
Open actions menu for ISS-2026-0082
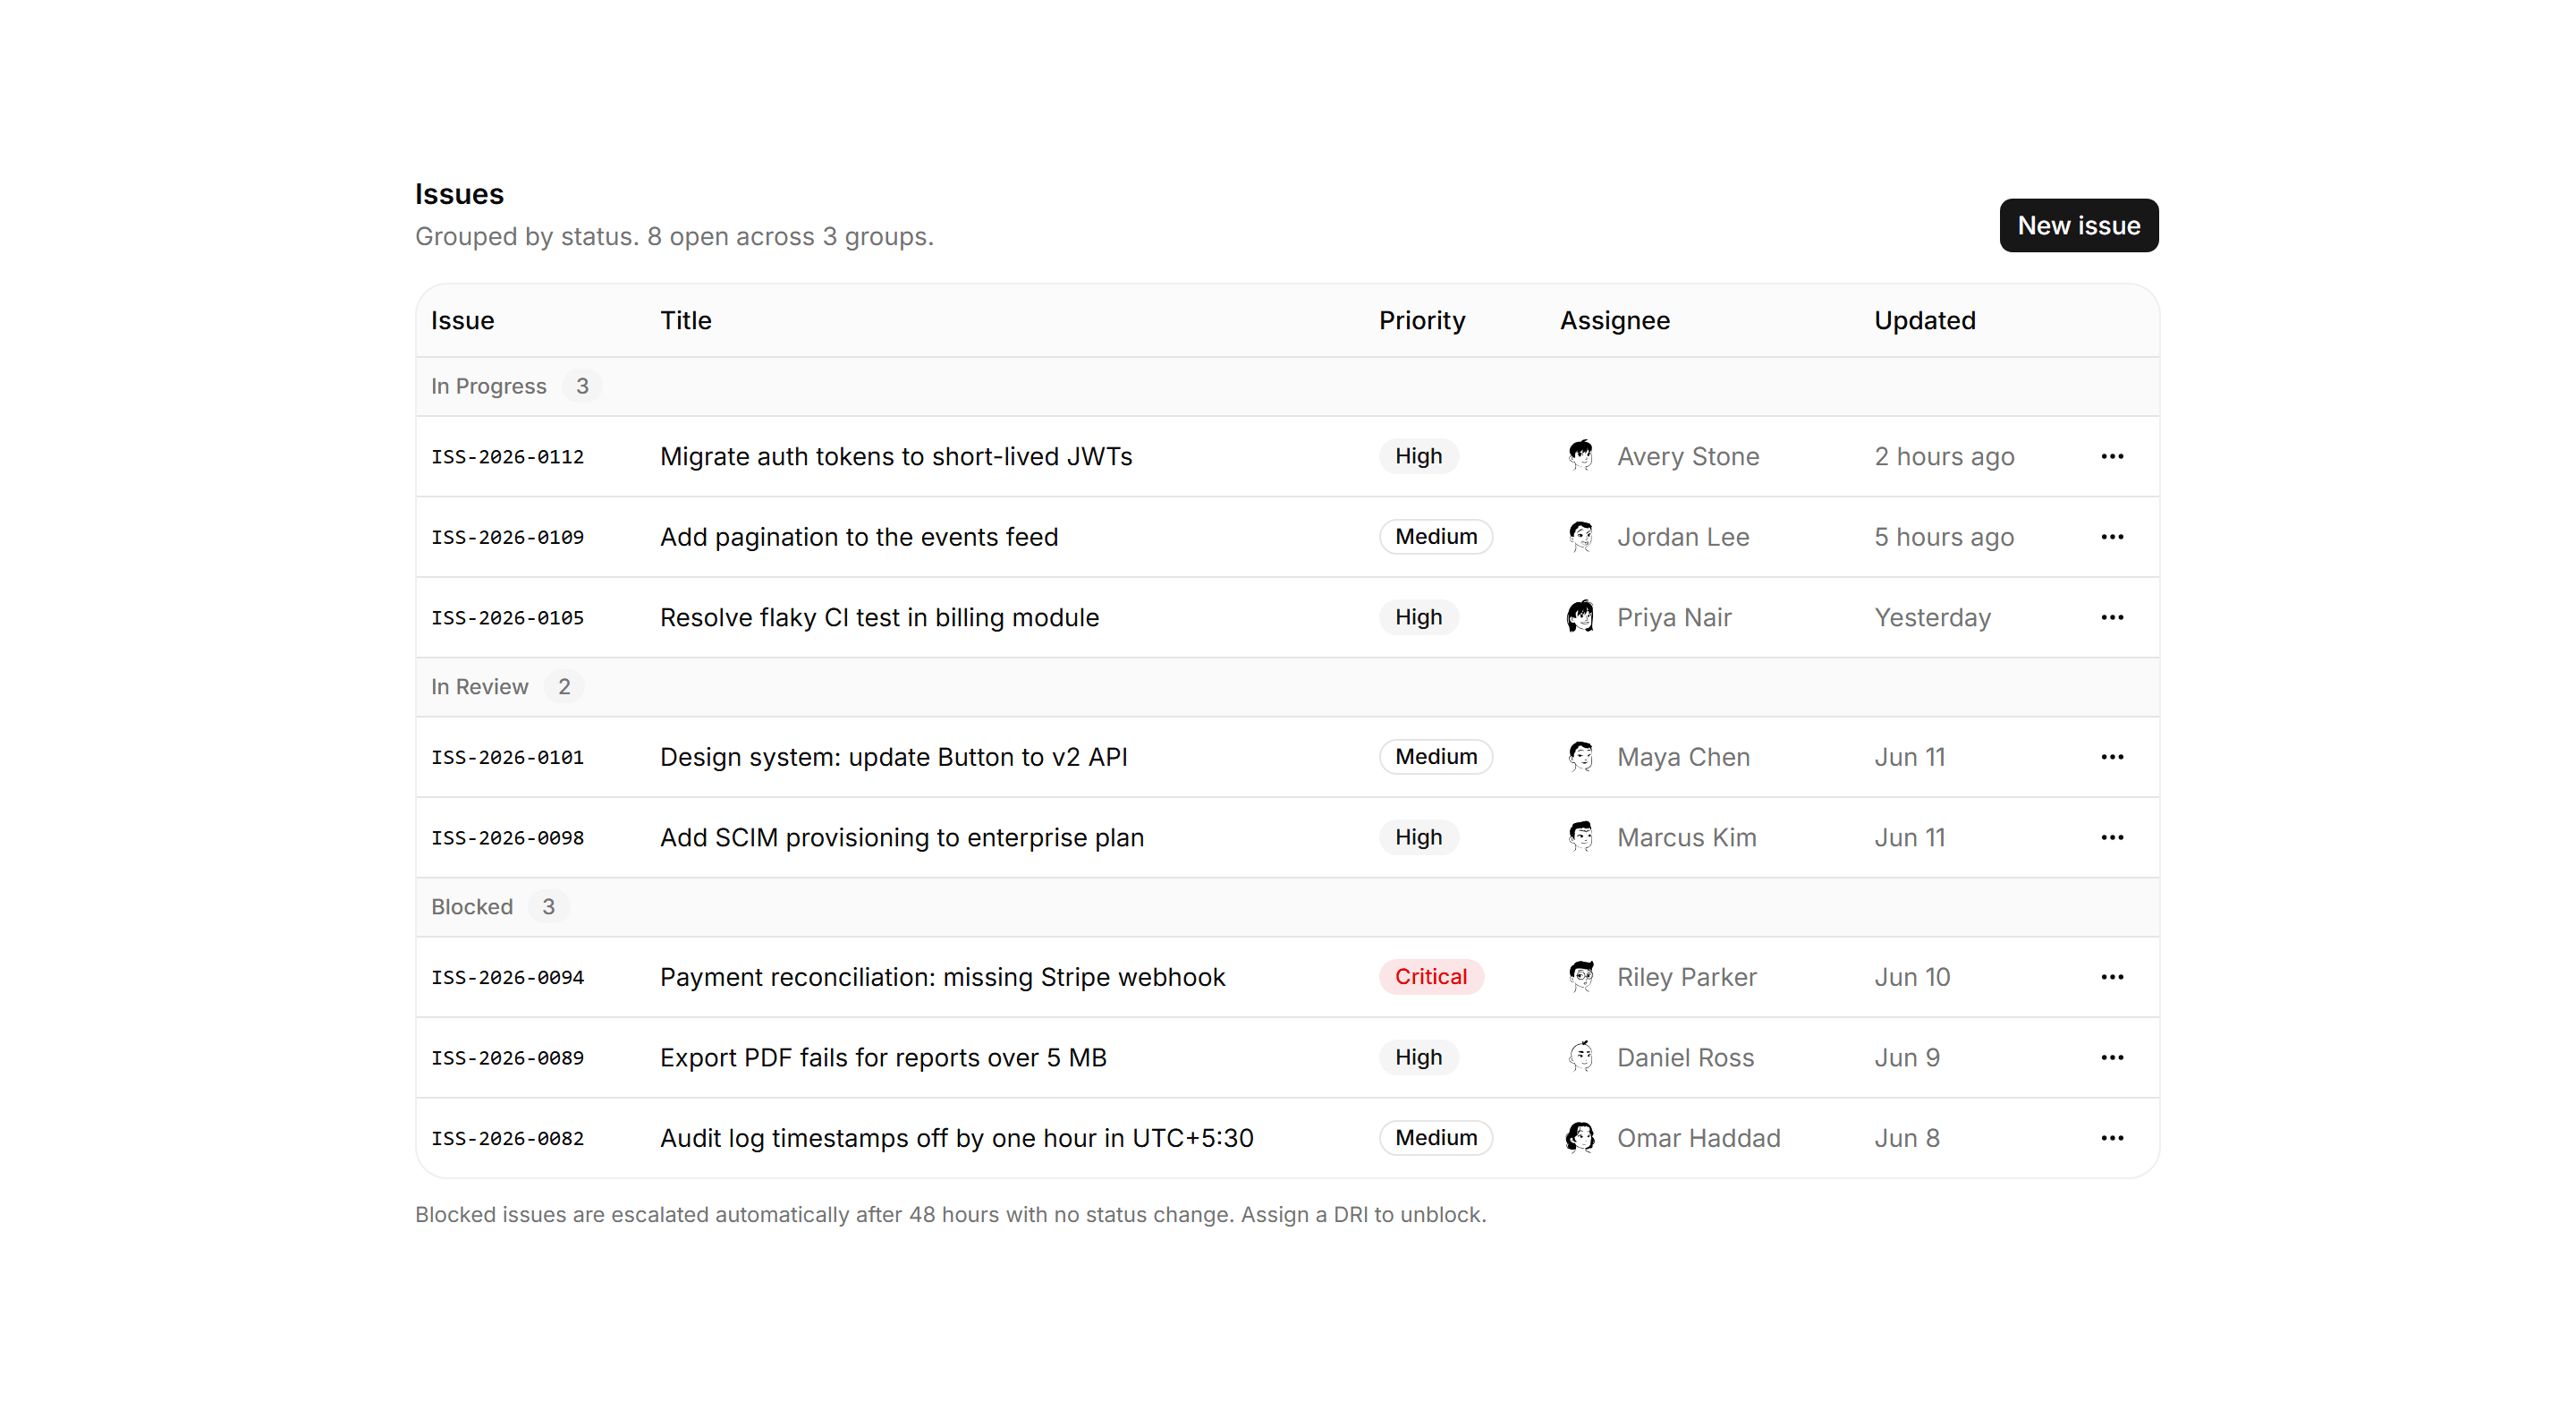tap(2112, 1138)
